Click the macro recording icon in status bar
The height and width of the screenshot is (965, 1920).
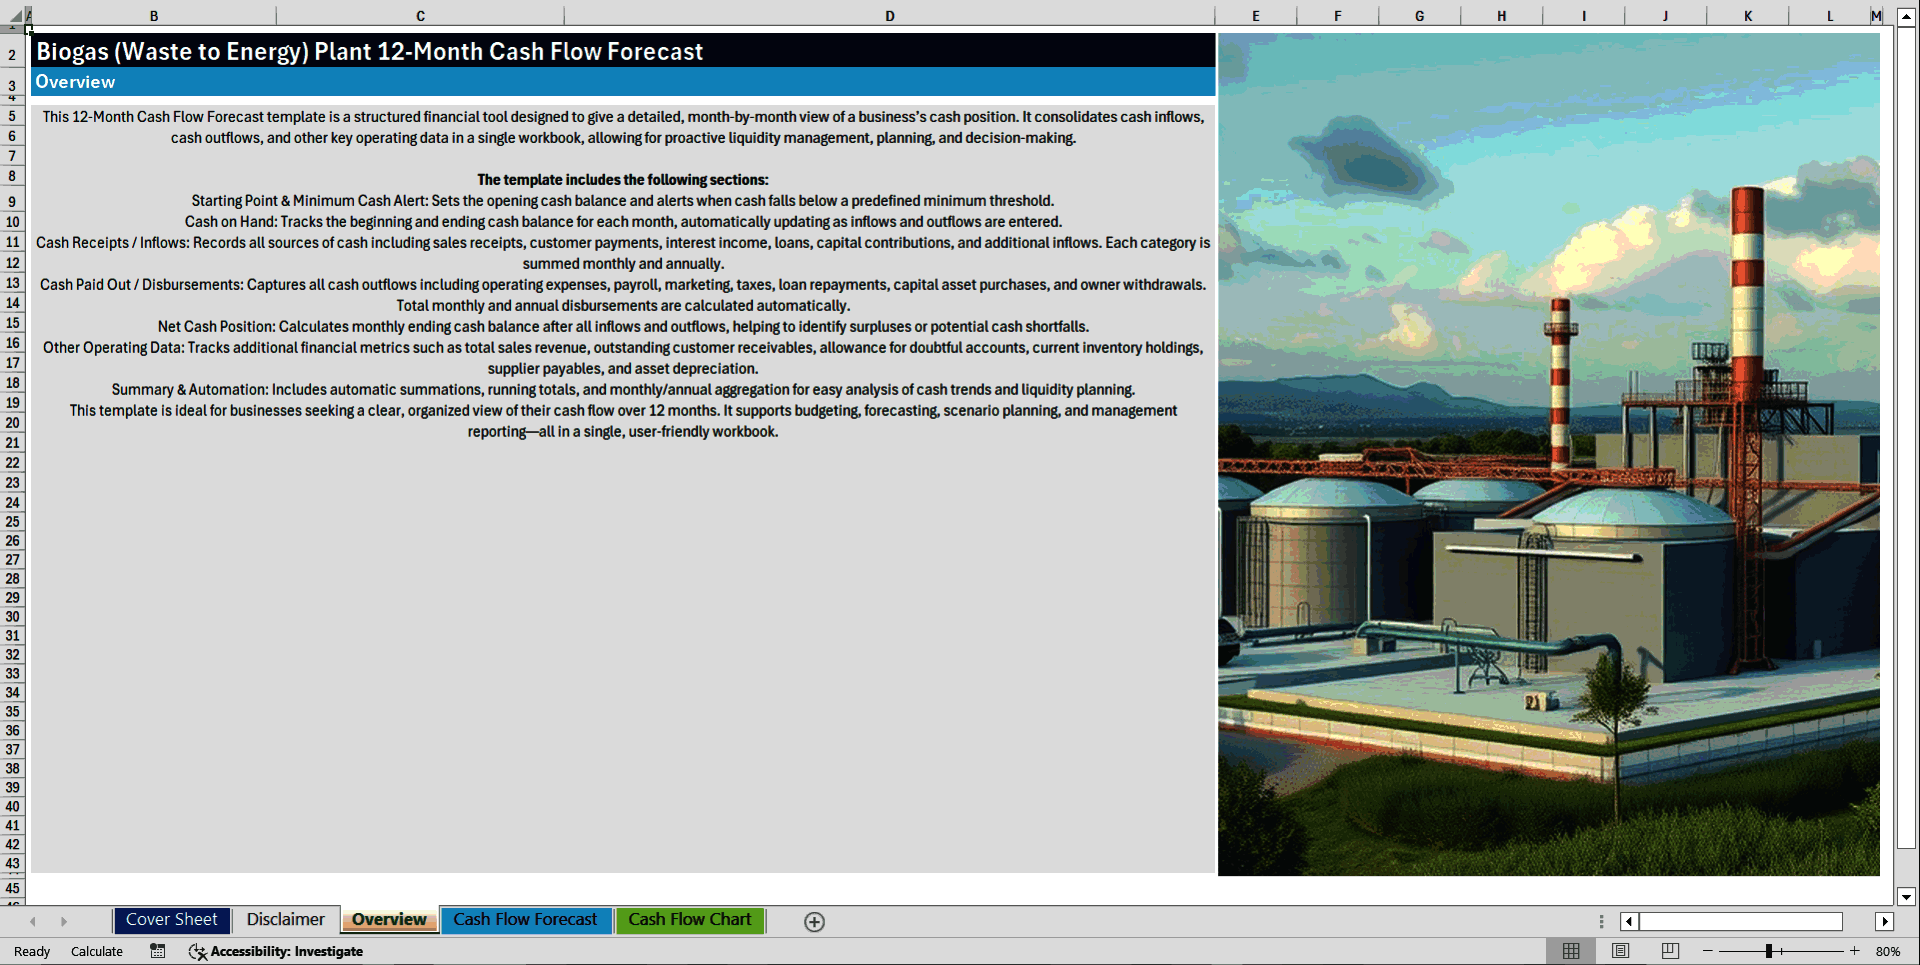pos(157,951)
